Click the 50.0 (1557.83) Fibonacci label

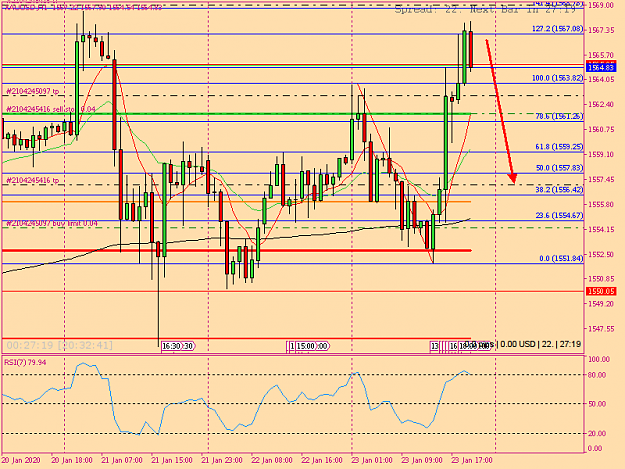(x=559, y=168)
